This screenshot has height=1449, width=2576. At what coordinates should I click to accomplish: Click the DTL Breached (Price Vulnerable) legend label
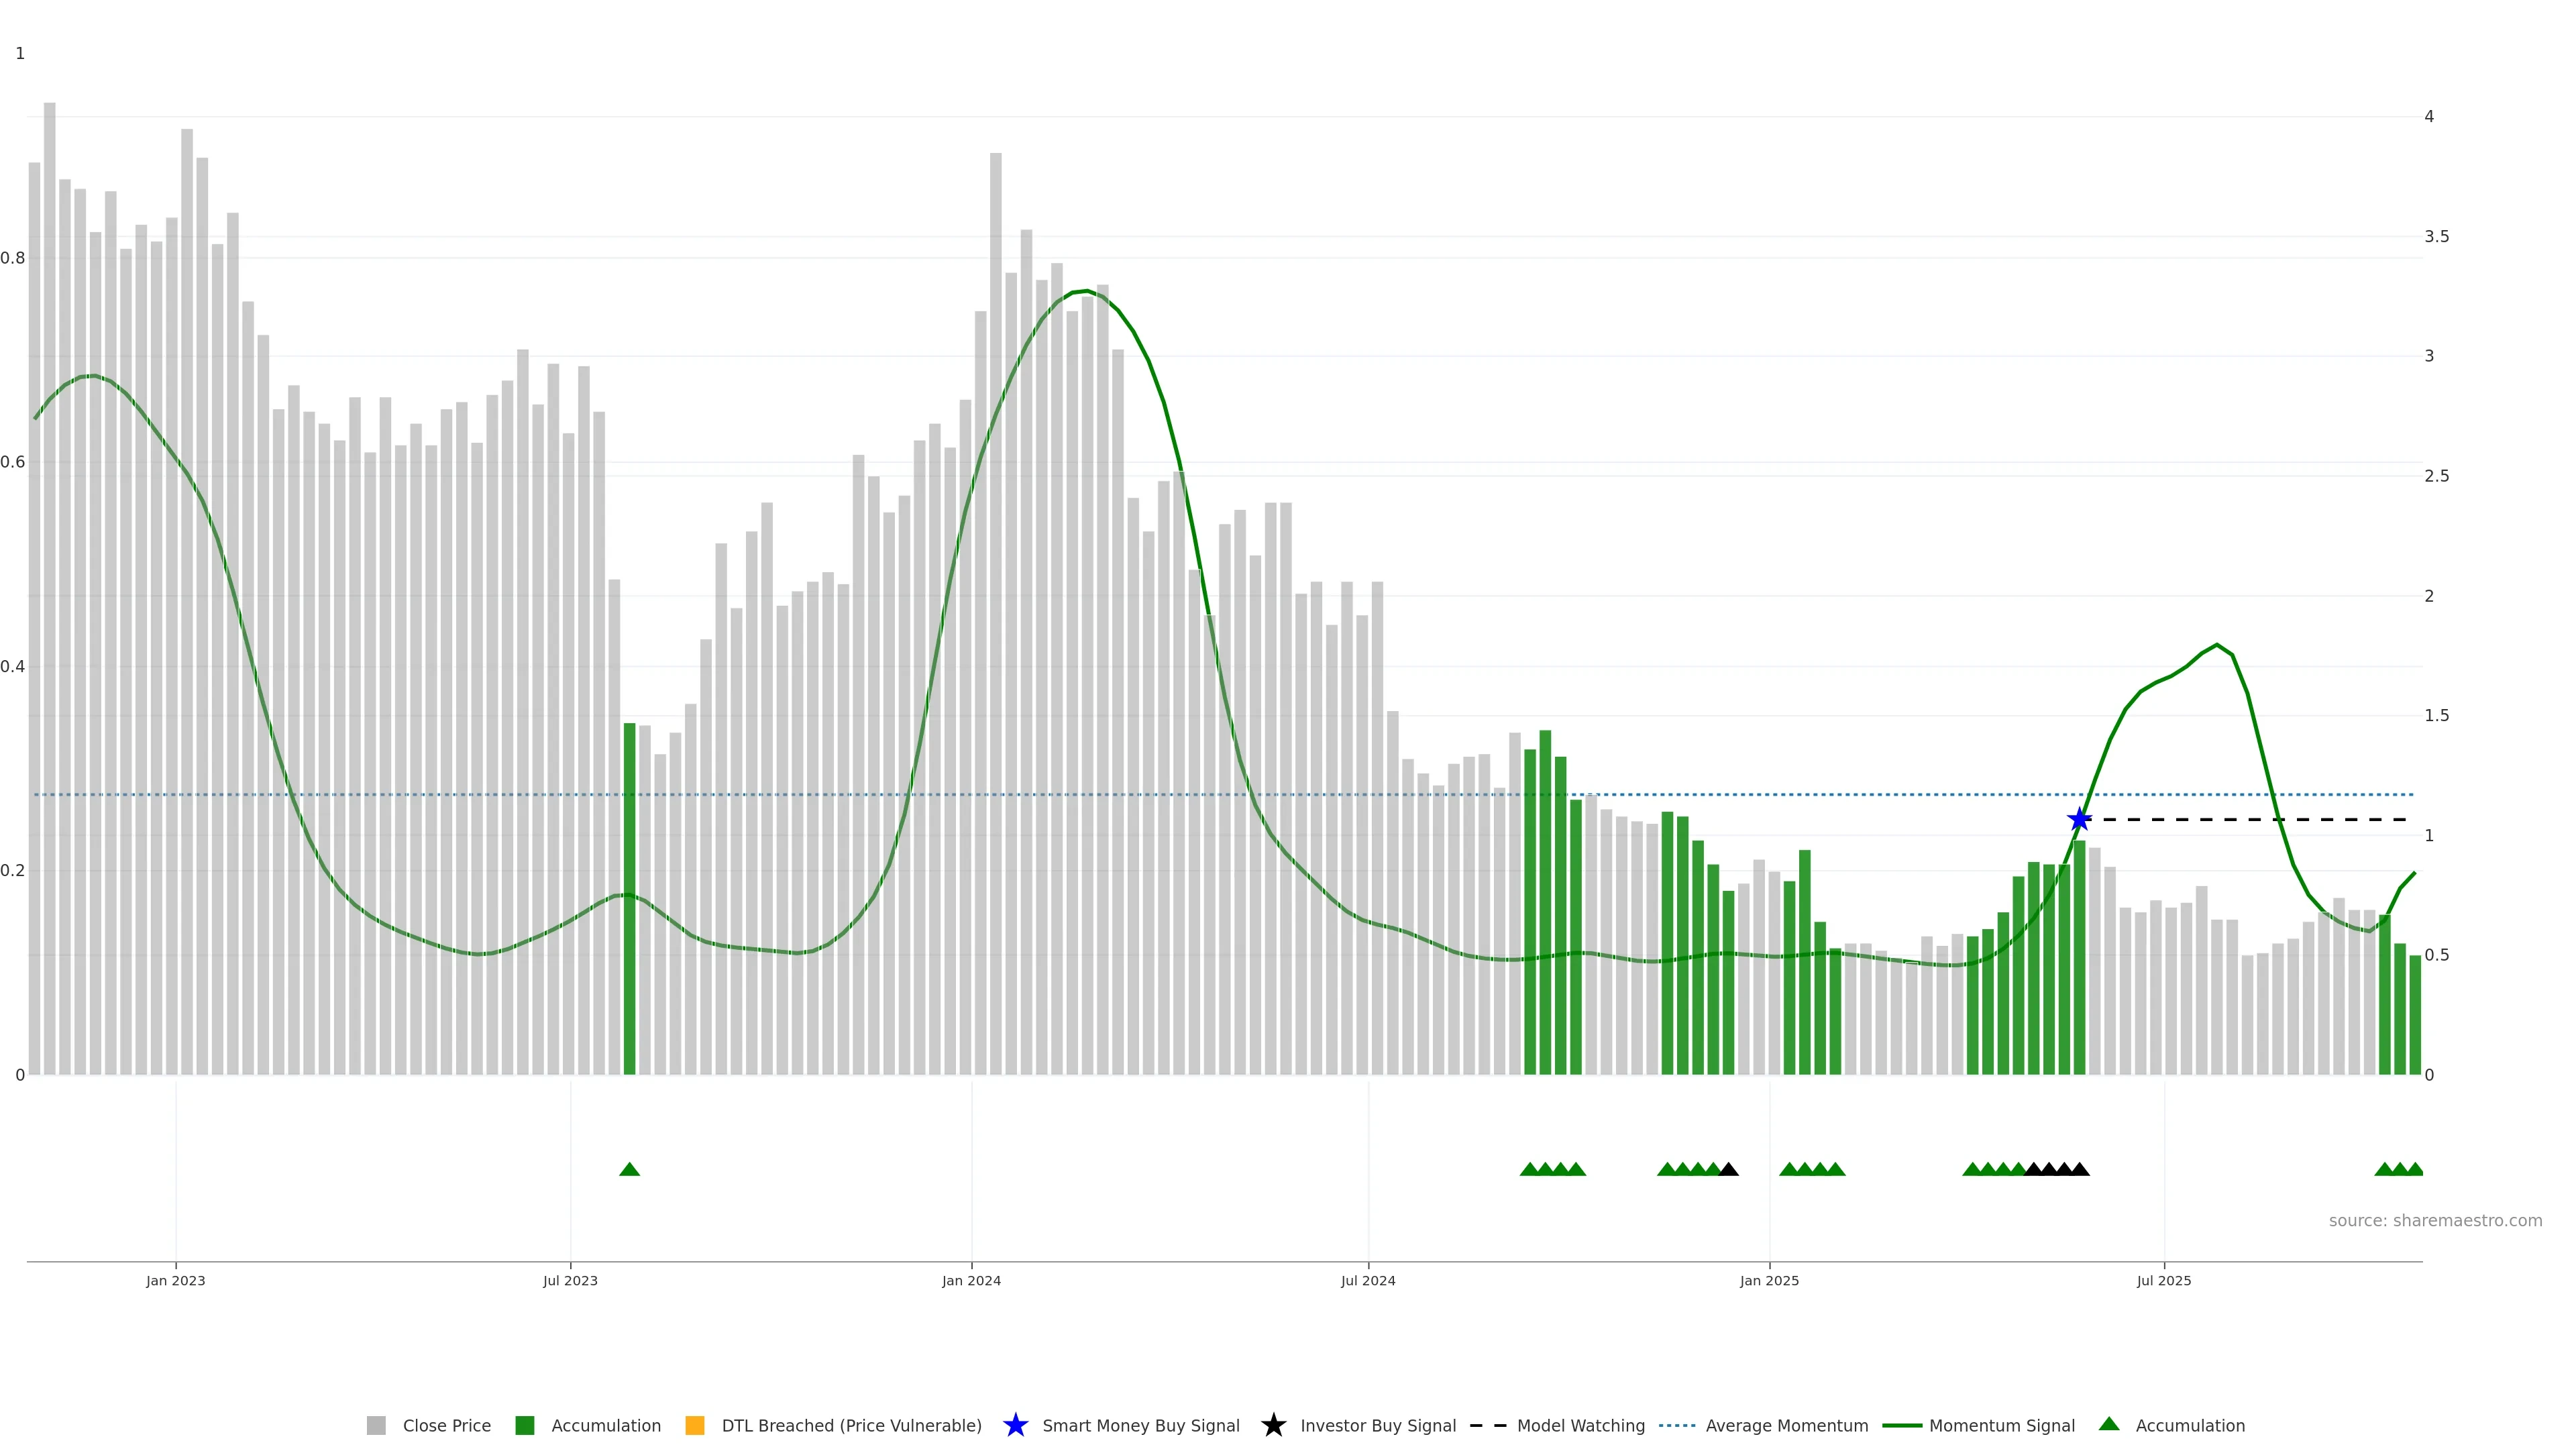[851, 1425]
